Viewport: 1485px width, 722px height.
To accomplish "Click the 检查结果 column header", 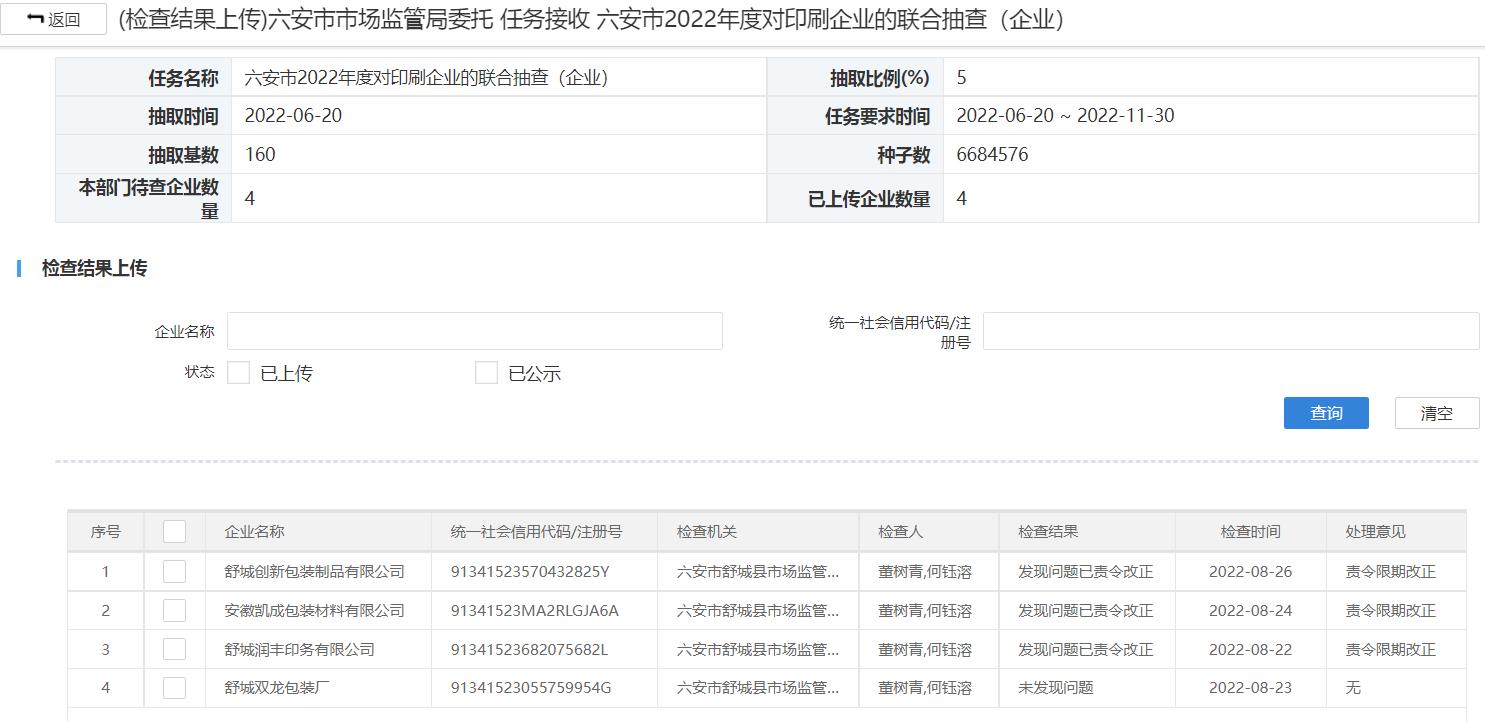I will click(1048, 532).
